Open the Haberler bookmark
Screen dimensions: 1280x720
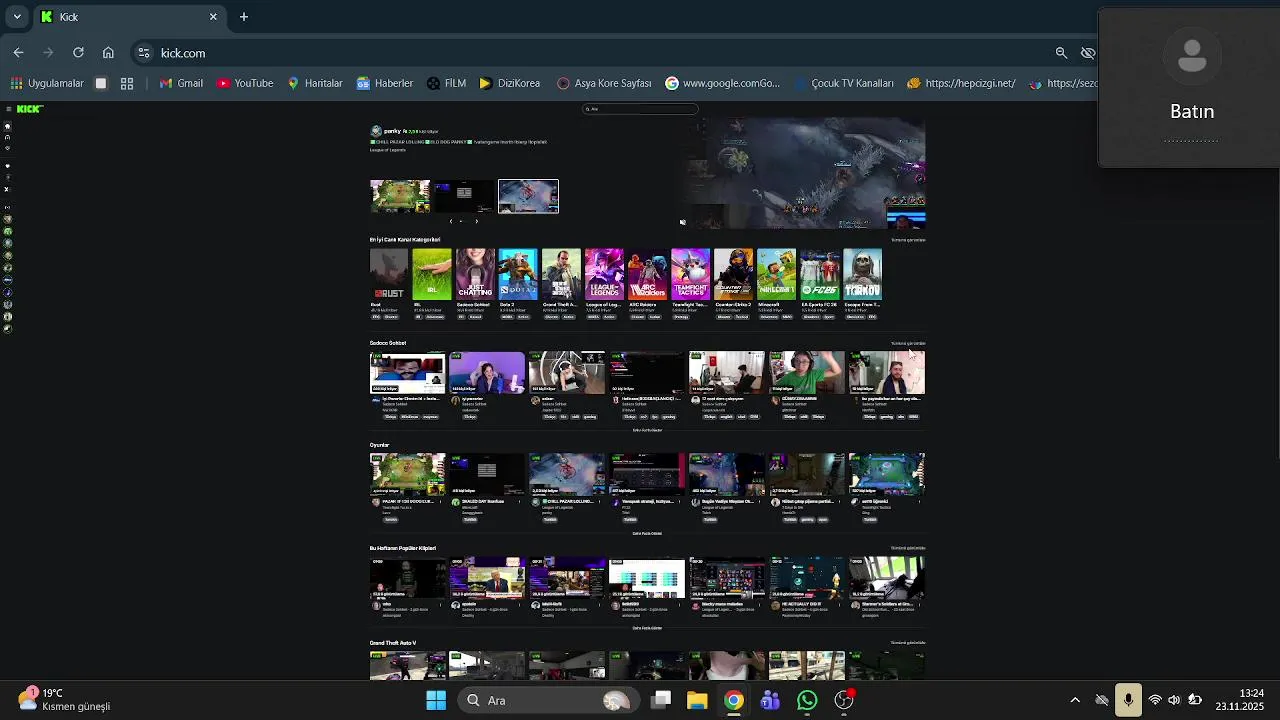point(384,83)
